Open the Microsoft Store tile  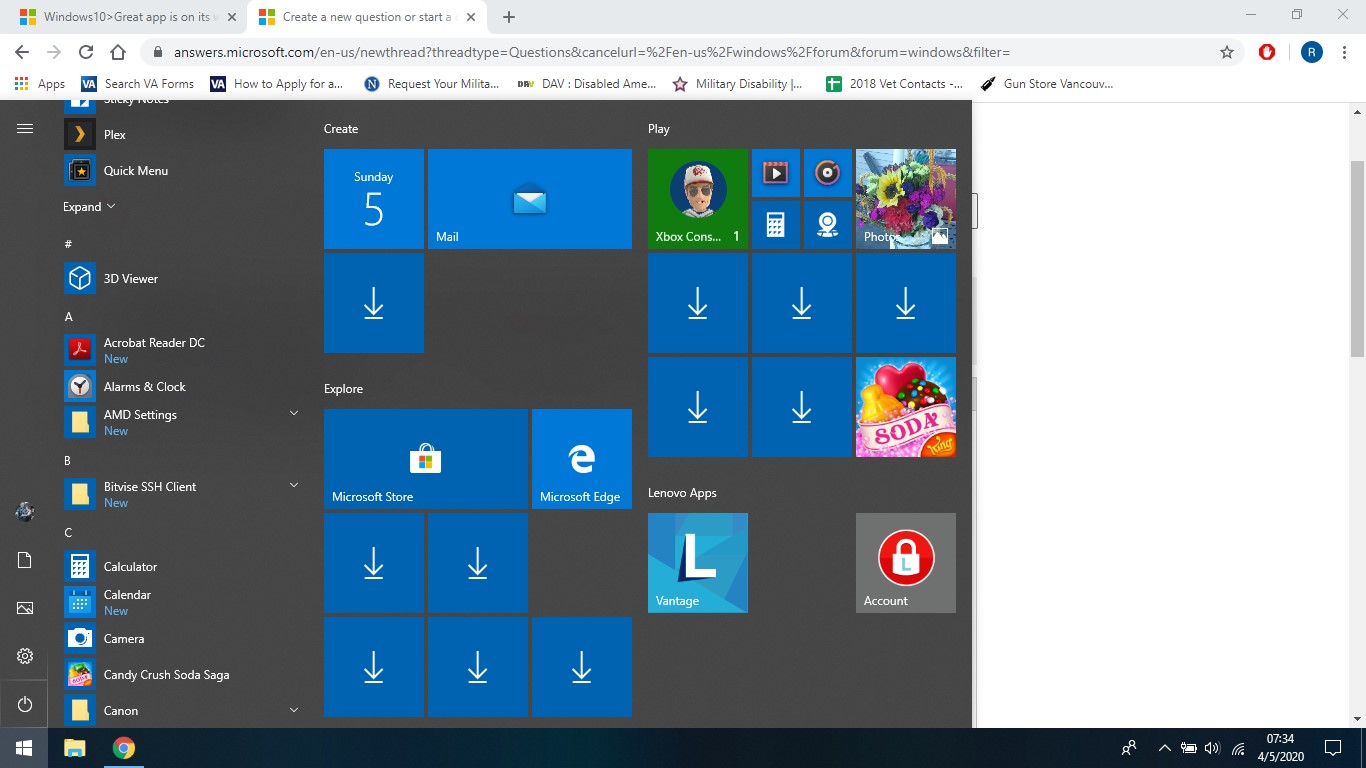[x=426, y=459]
